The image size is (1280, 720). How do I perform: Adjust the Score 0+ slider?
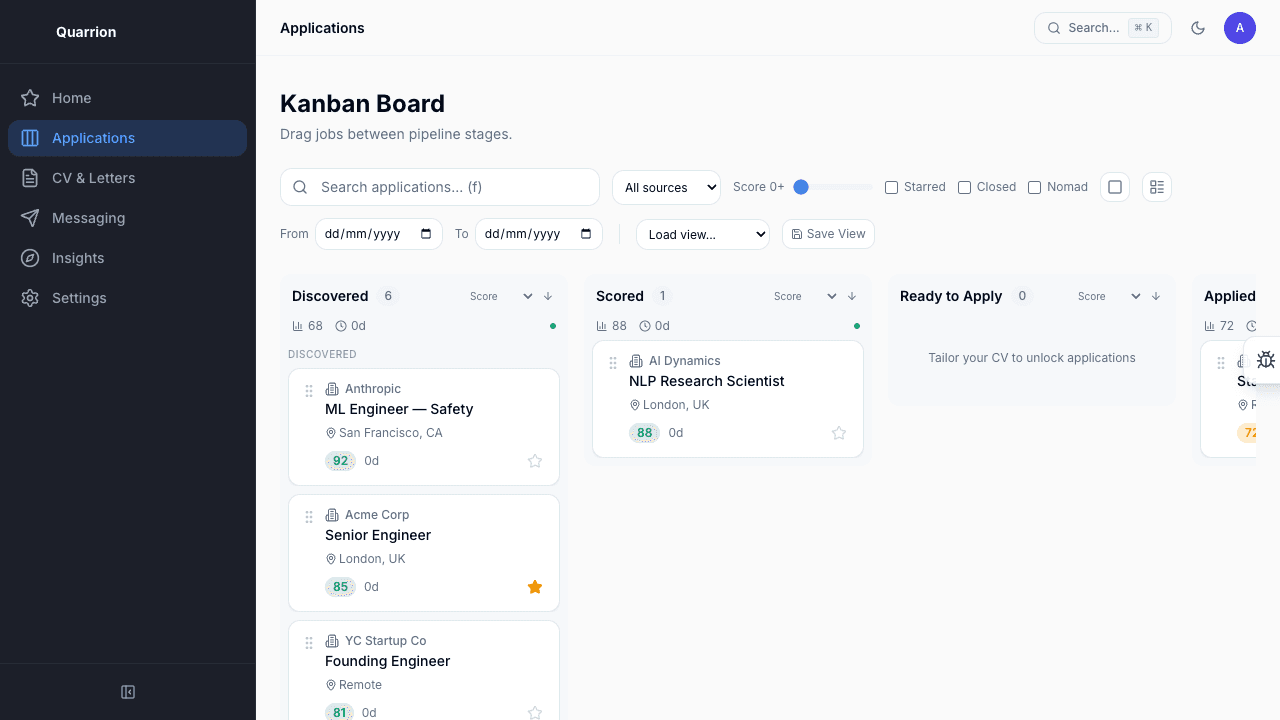832,187
